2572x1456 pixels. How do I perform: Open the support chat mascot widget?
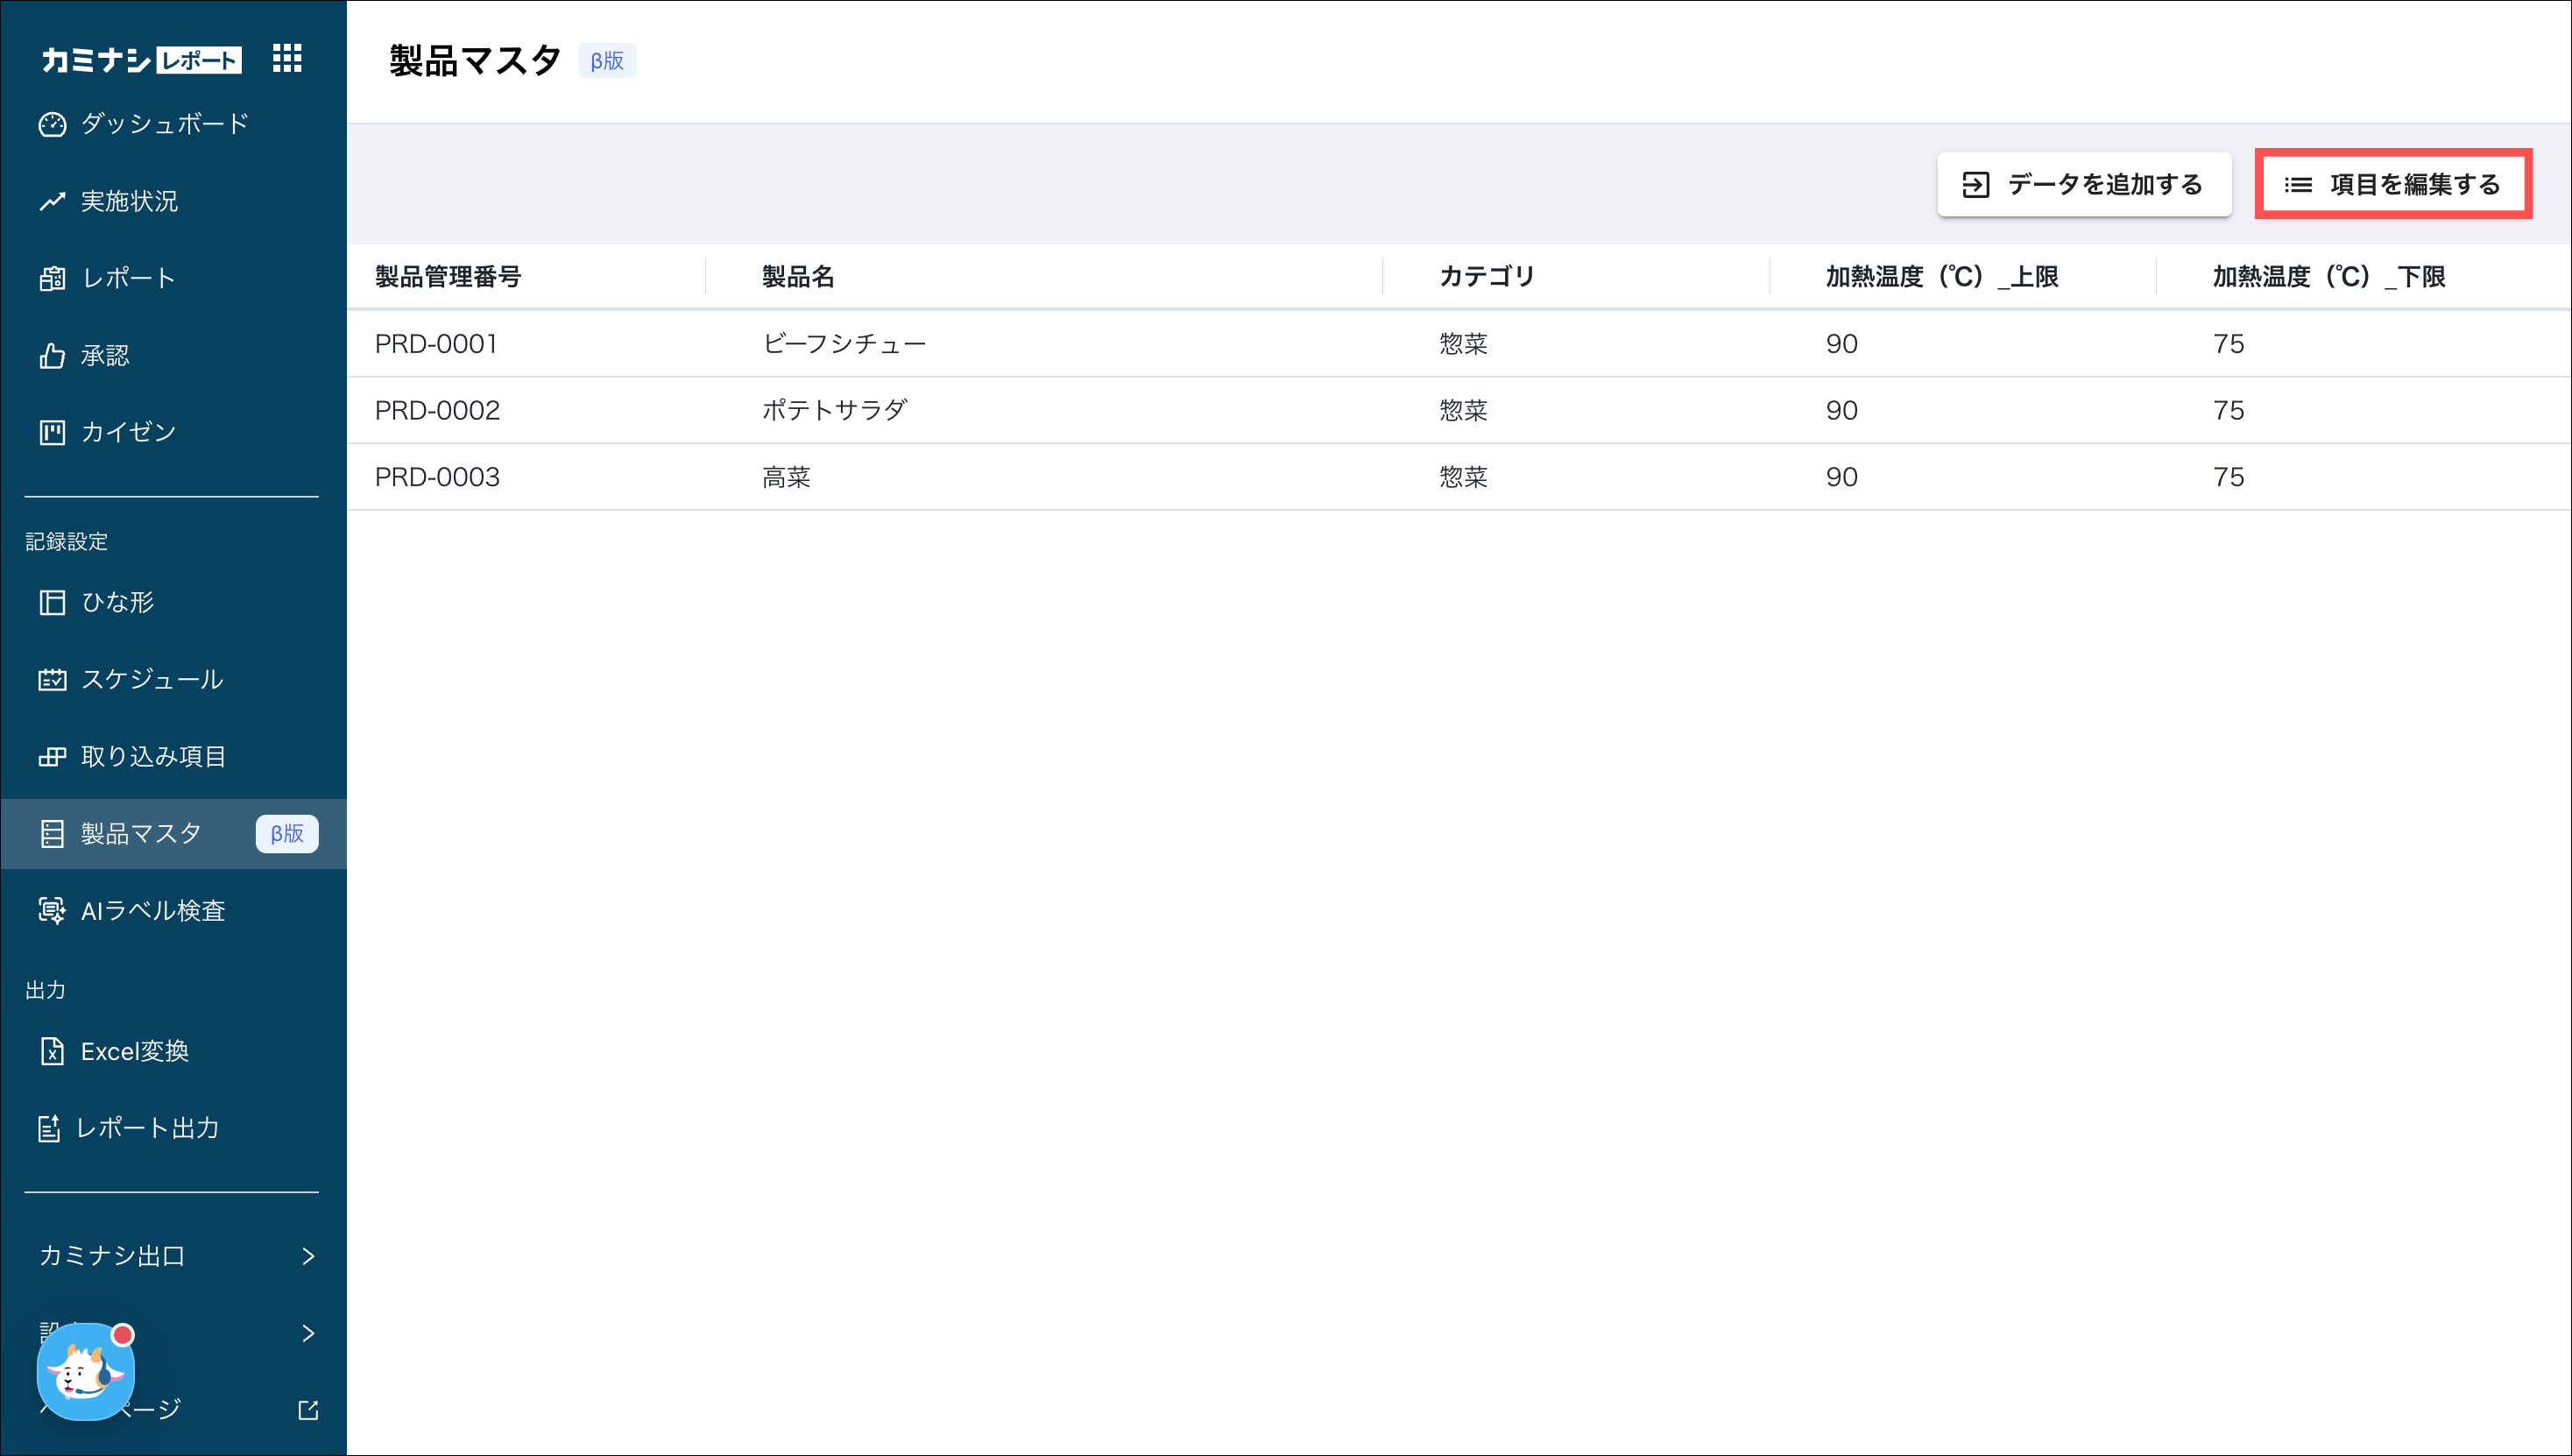[86, 1372]
